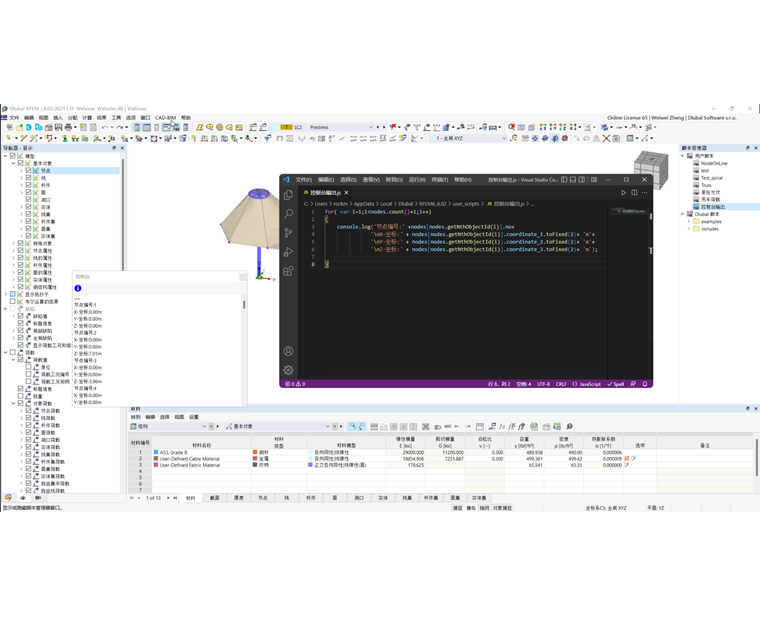The height and width of the screenshot is (617, 760).
Task: Click the VS Code split editor icon
Action: [634, 192]
